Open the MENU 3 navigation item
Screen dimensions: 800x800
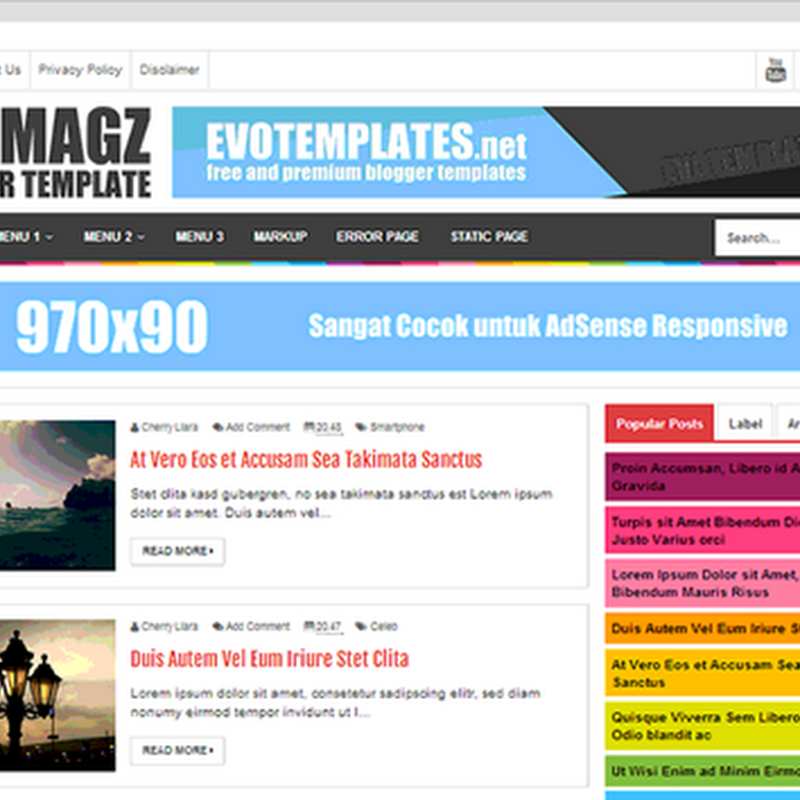199,237
